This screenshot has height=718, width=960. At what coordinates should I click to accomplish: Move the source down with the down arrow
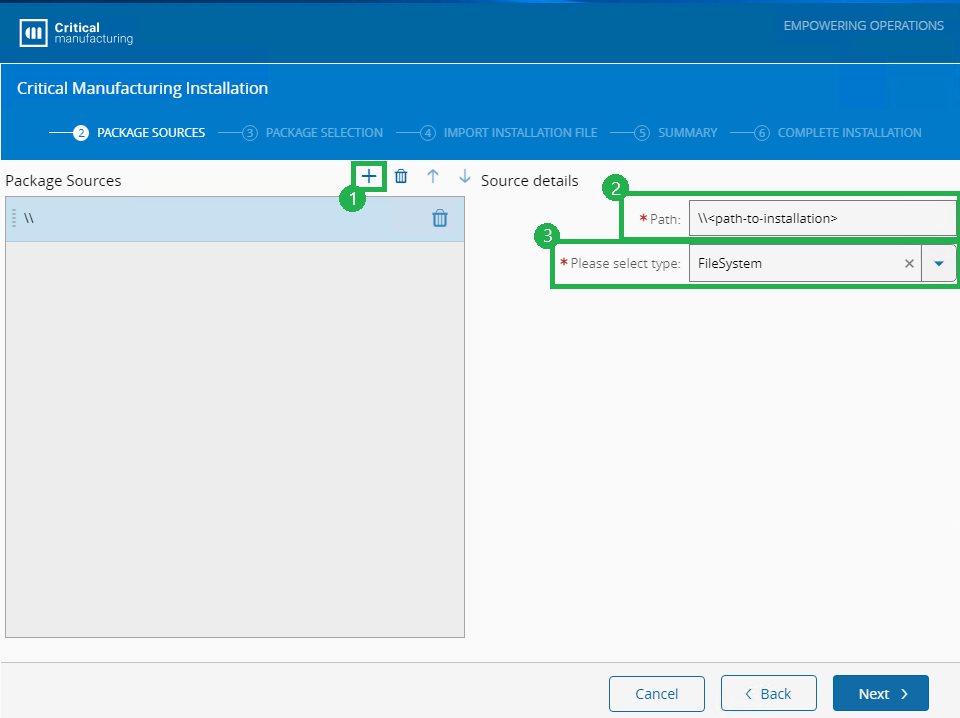point(465,177)
